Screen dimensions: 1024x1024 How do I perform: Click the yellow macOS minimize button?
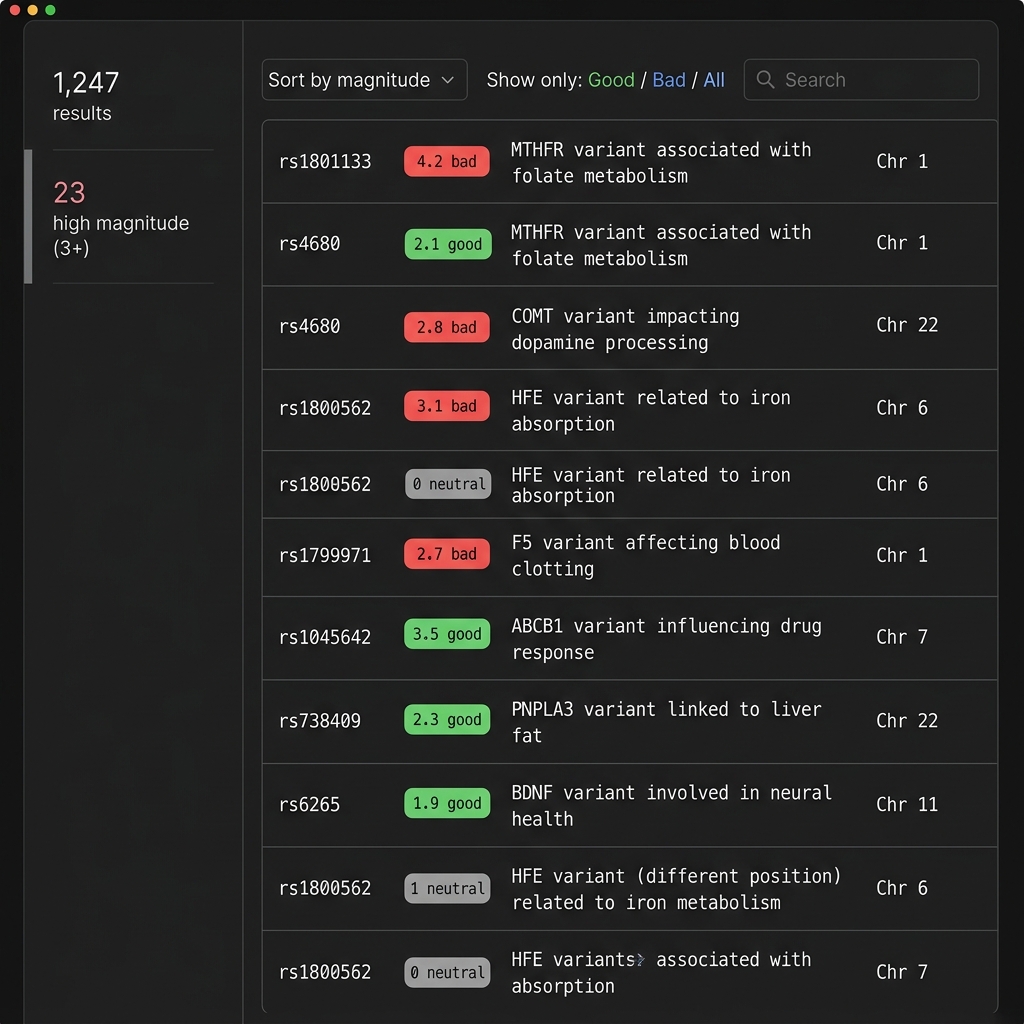pos(33,10)
